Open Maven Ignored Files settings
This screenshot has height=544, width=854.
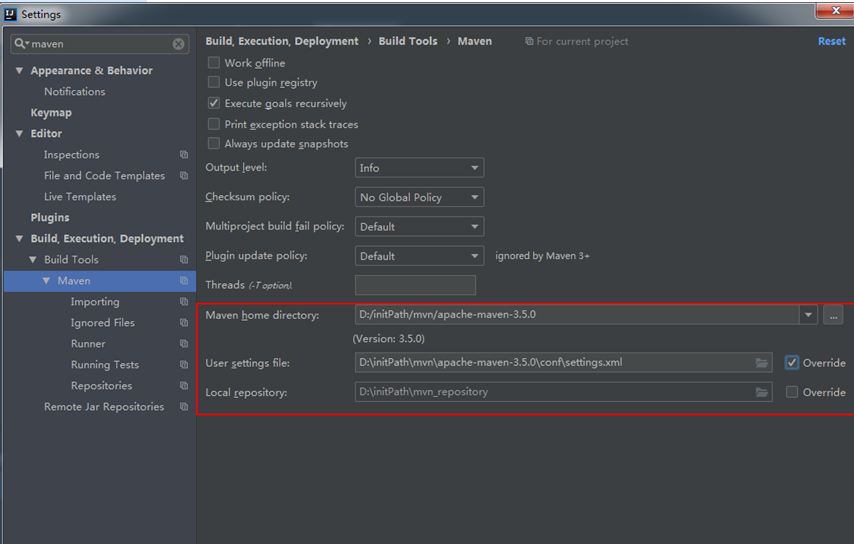pyautogui.click(x=102, y=323)
